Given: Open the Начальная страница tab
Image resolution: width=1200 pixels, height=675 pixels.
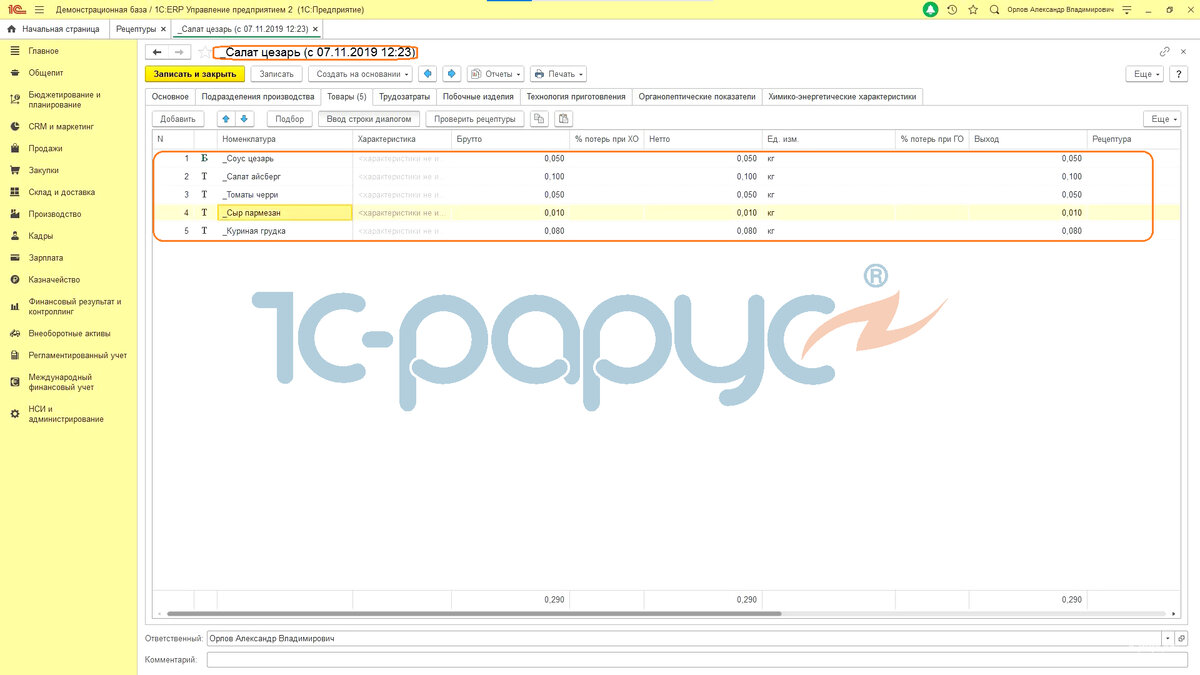Looking at the screenshot, I should tap(54, 29).
